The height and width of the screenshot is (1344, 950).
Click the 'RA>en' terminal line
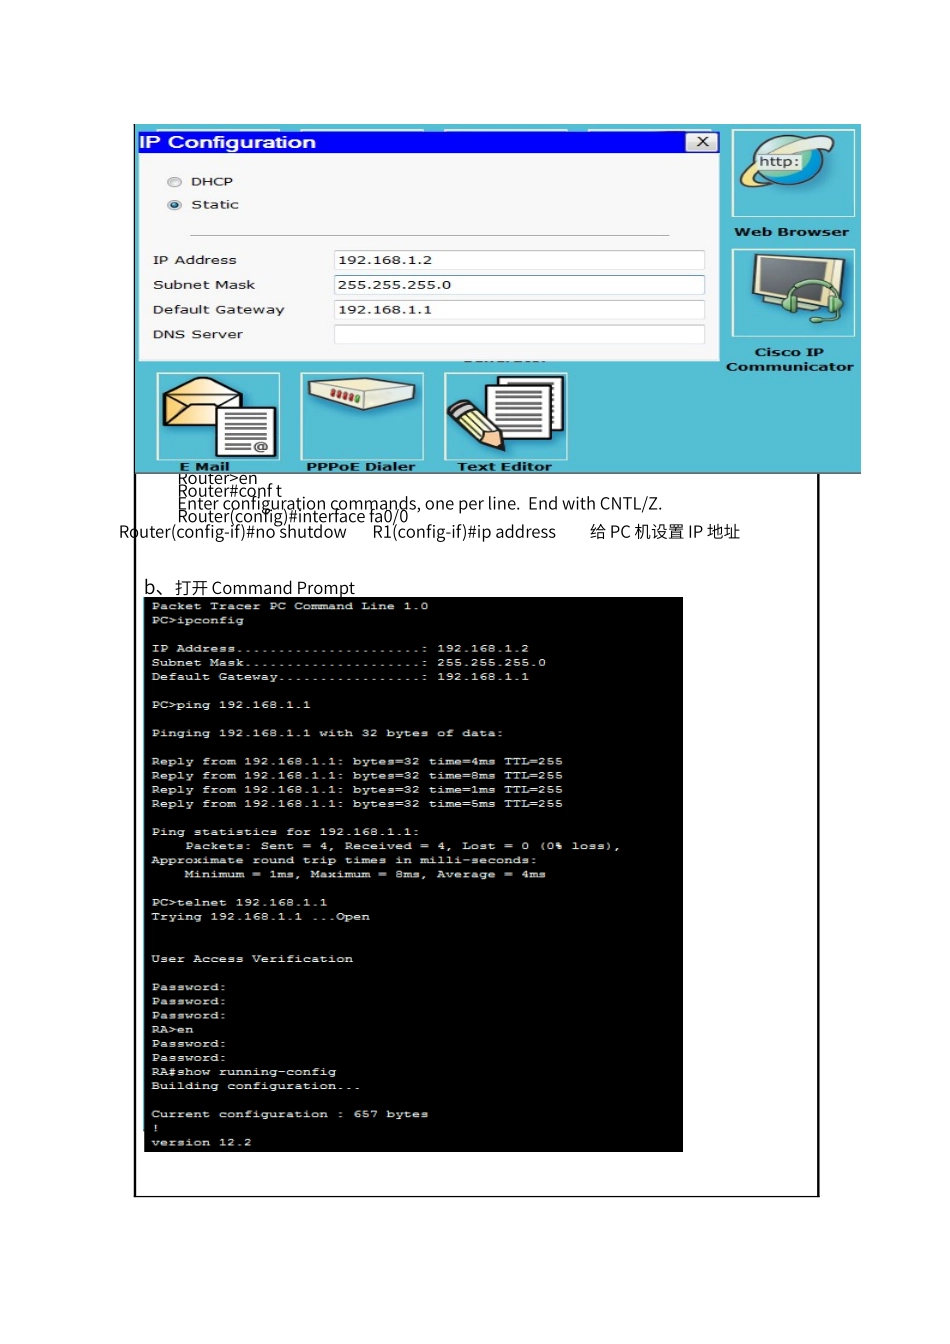pyautogui.click(x=173, y=1030)
